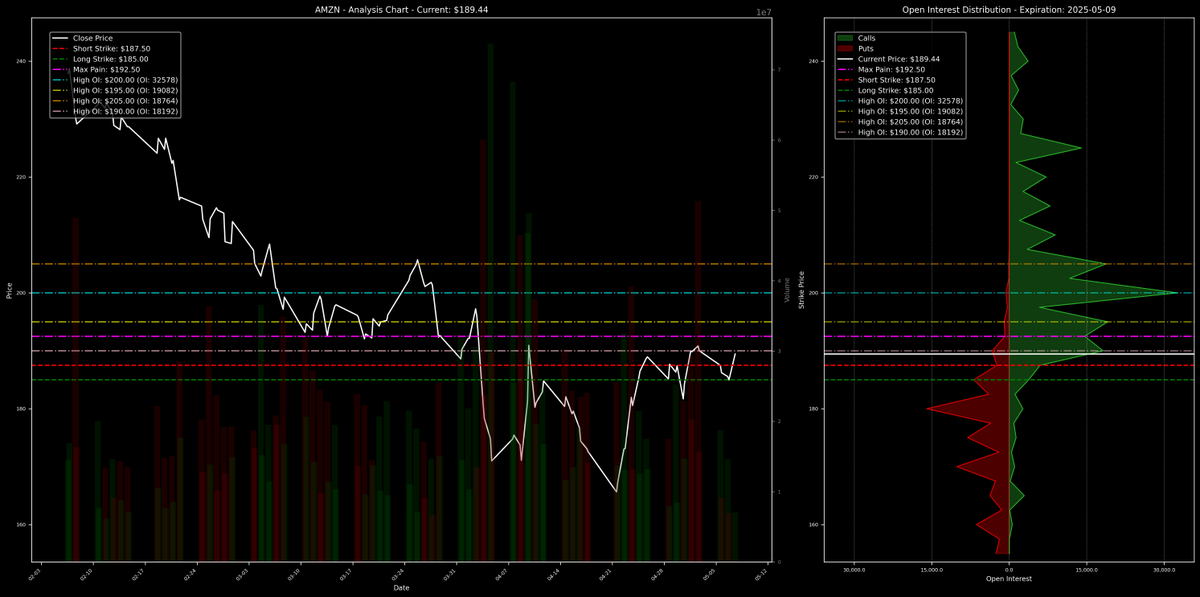
Task: Click the green Calls swatch in the legend
Action: point(846,38)
